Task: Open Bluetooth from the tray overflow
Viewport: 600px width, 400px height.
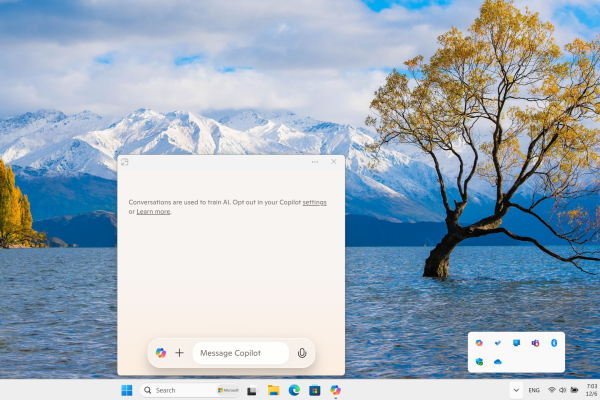Action: 554,343
